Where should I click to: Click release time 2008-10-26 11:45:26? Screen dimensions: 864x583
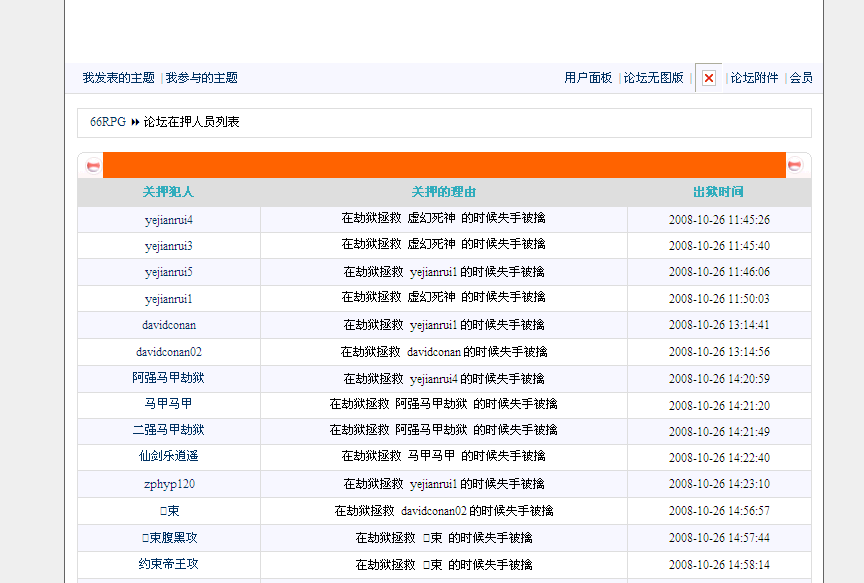[719, 219]
